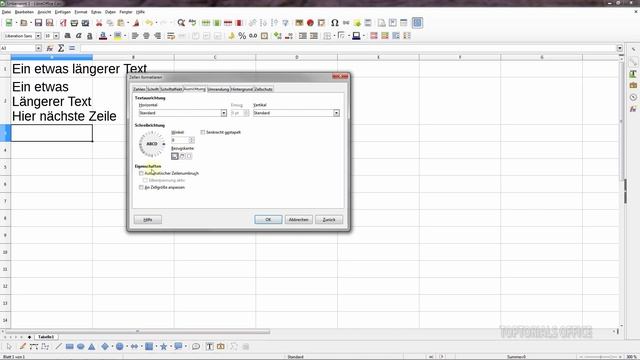The height and width of the screenshot is (360, 640).
Task: Toggle Italic formatting icon
Action: (79, 36)
